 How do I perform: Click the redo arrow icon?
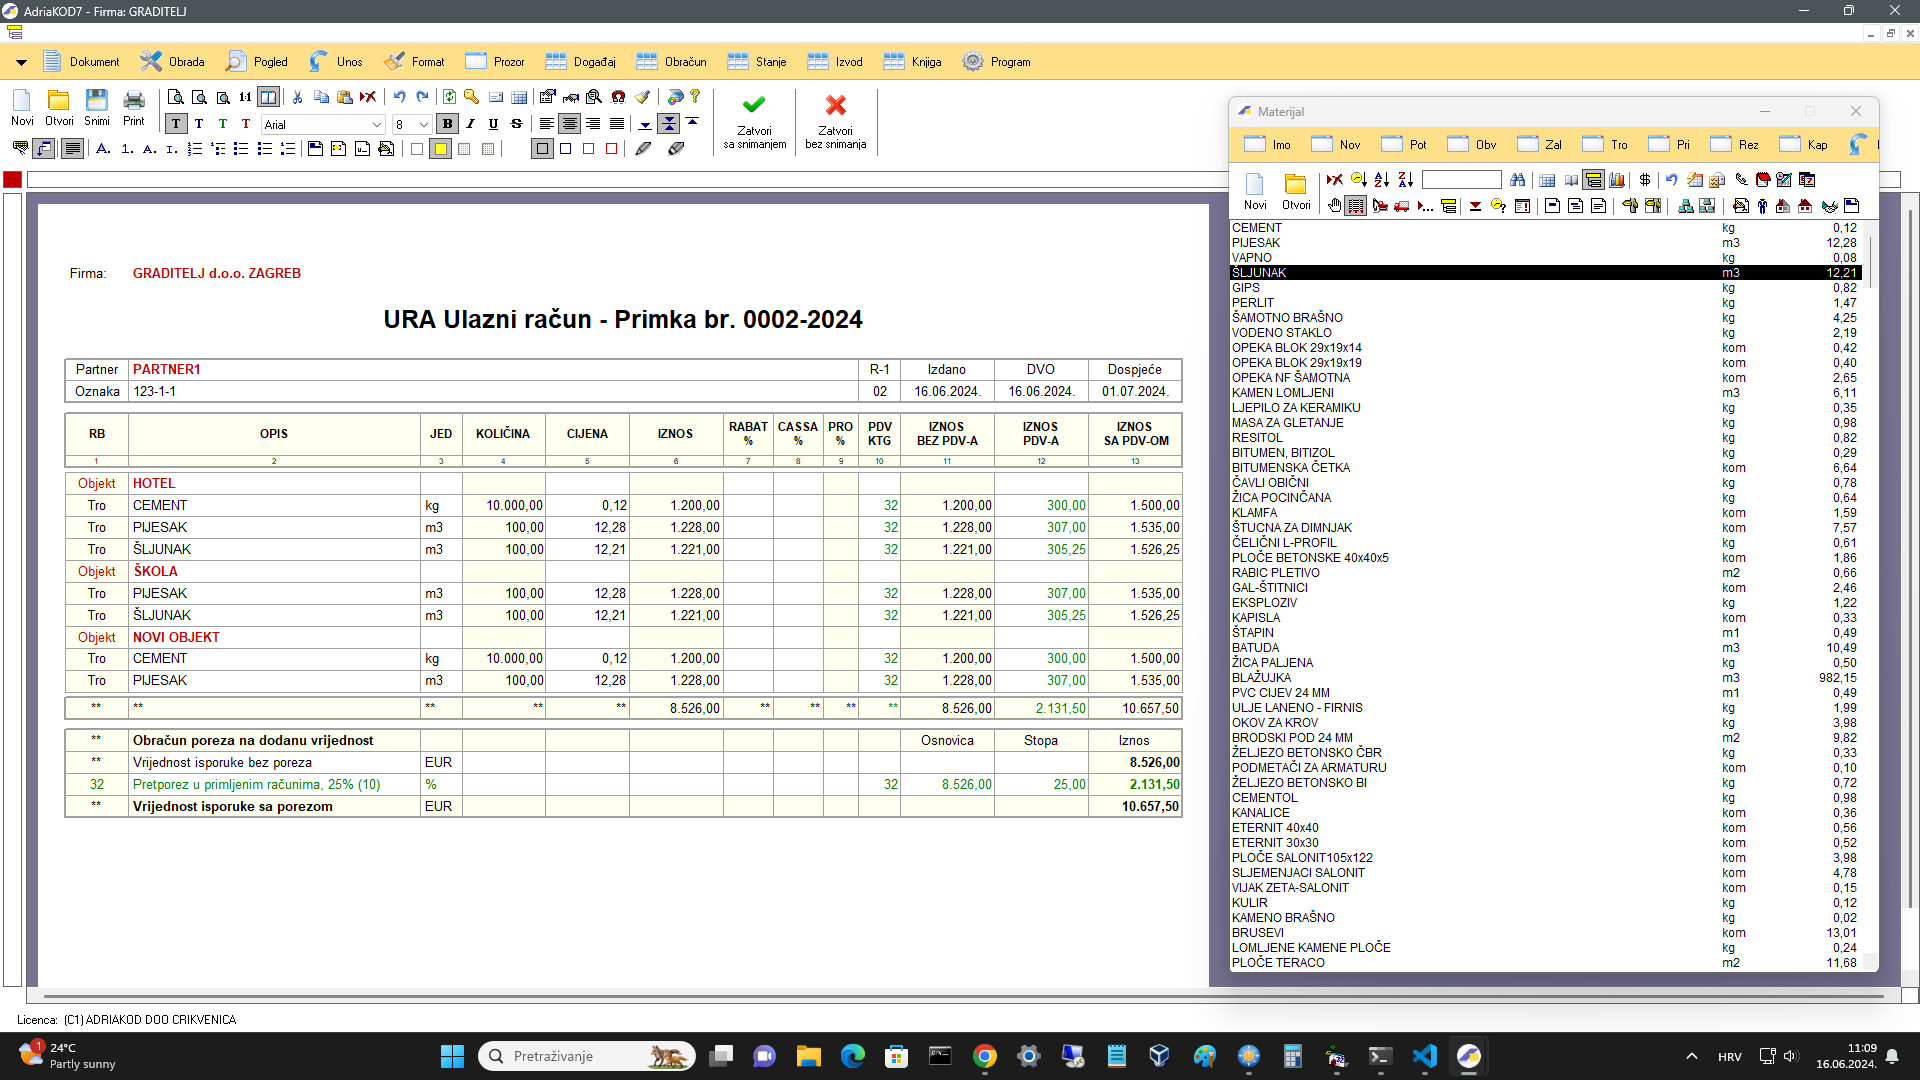pyautogui.click(x=422, y=97)
